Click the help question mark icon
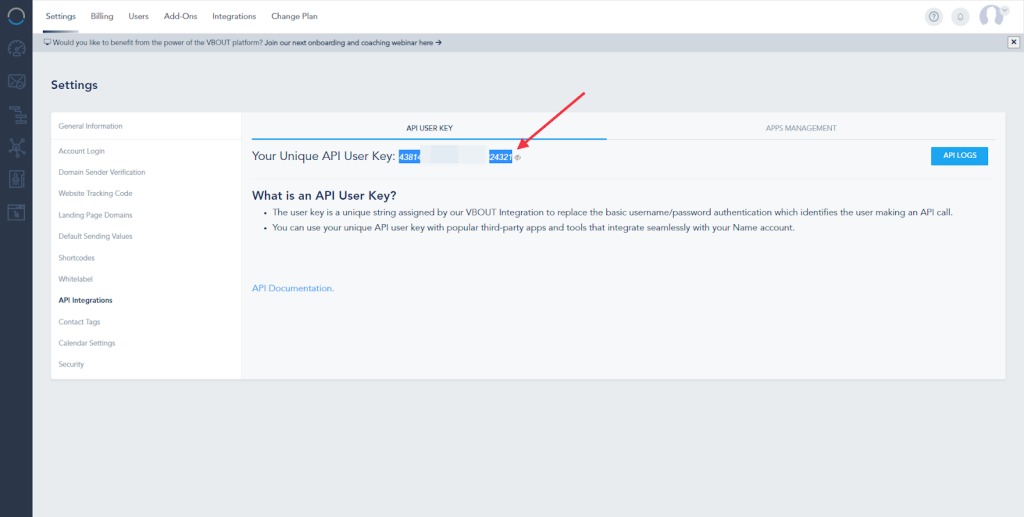This screenshot has width=1024, height=517. point(934,16)
